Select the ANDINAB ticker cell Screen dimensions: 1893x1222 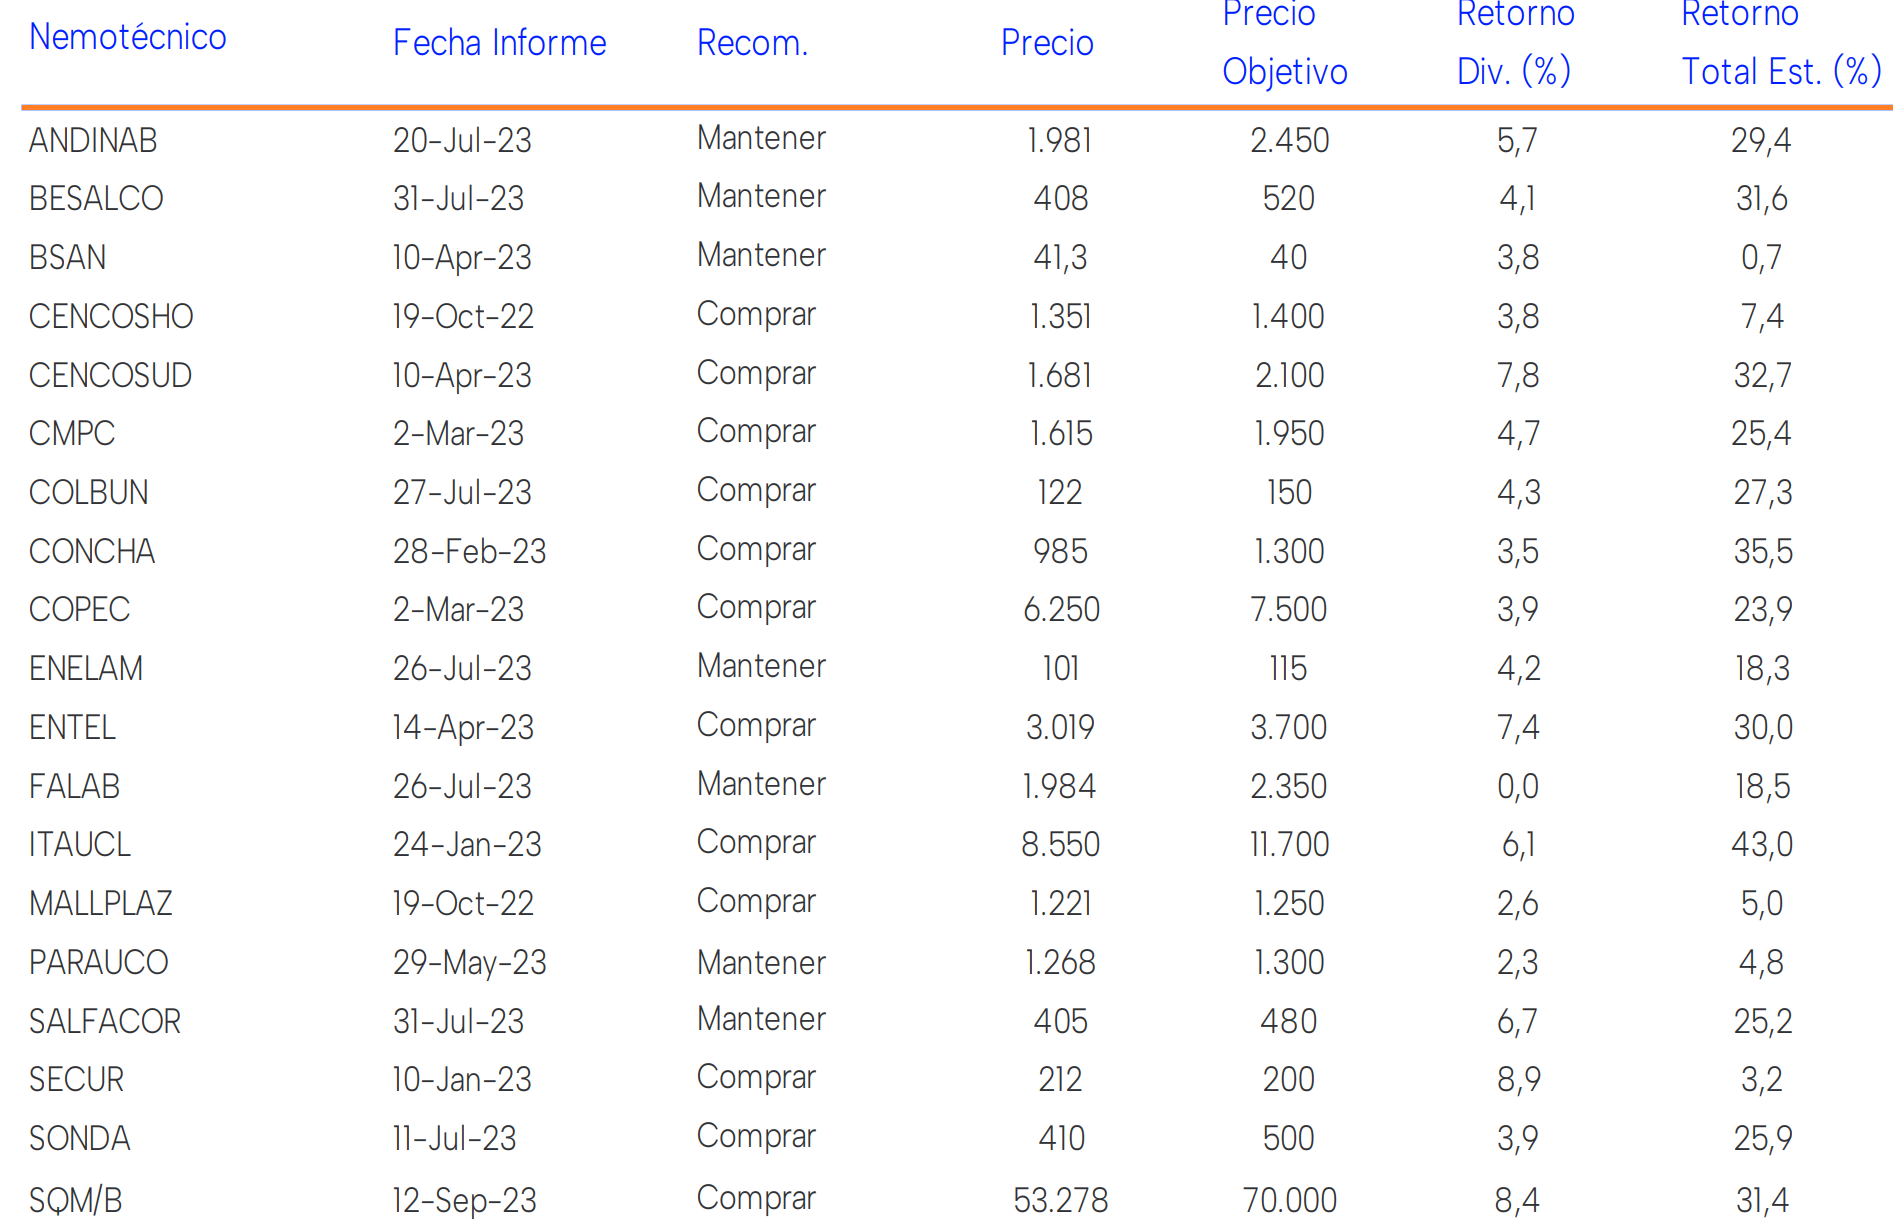pyautogui.click(x=93, y=140)
